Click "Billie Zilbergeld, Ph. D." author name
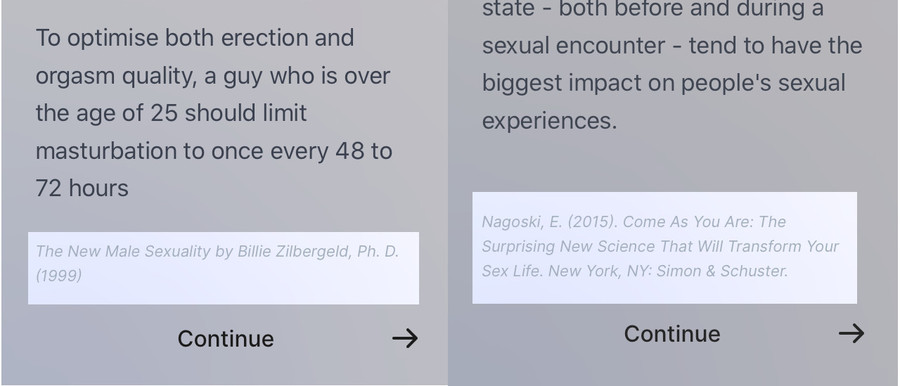Image resolution: width=900 pixels, height=386 pixels. [318, 252]
